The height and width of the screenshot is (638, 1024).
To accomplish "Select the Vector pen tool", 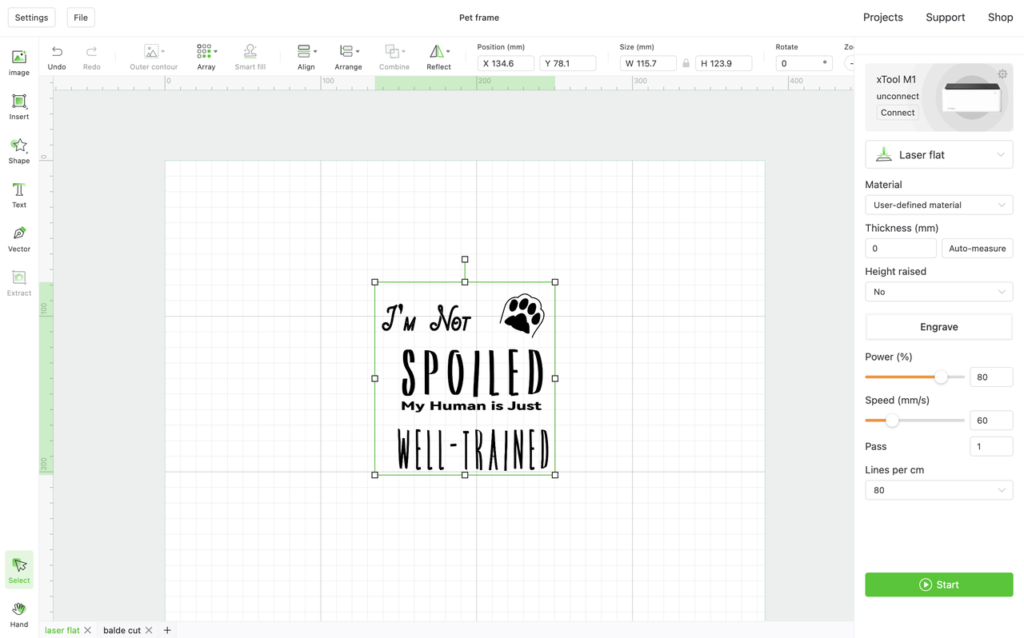I will (x=19, y=238).
